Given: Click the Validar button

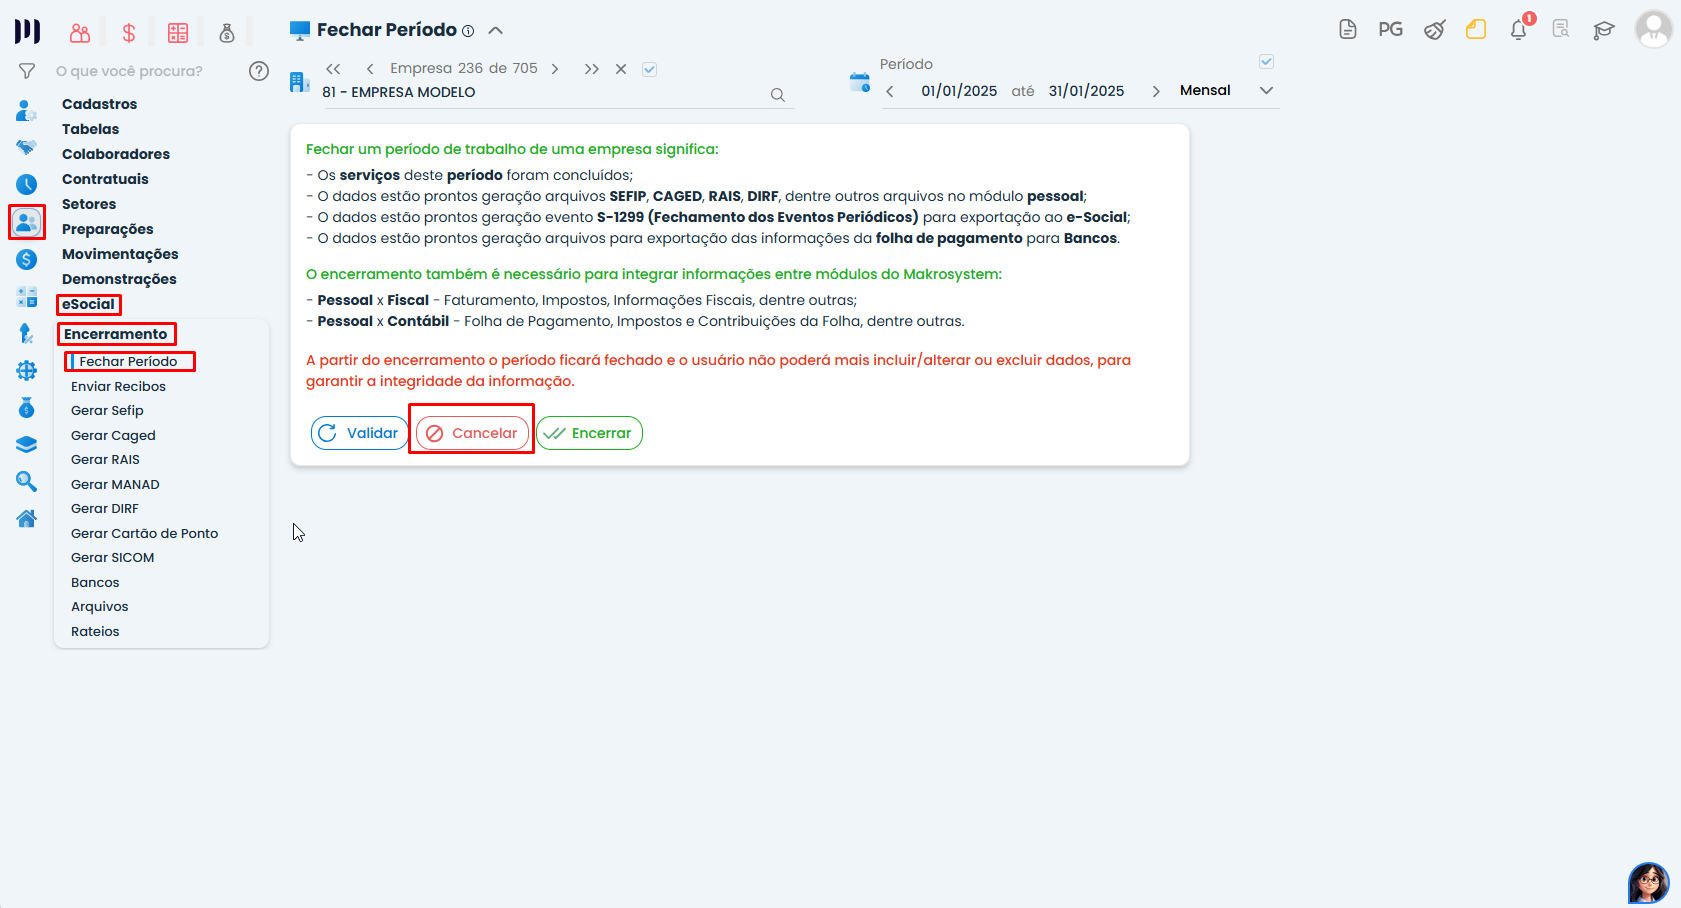Looking at the screenshot, I should 360,433.
